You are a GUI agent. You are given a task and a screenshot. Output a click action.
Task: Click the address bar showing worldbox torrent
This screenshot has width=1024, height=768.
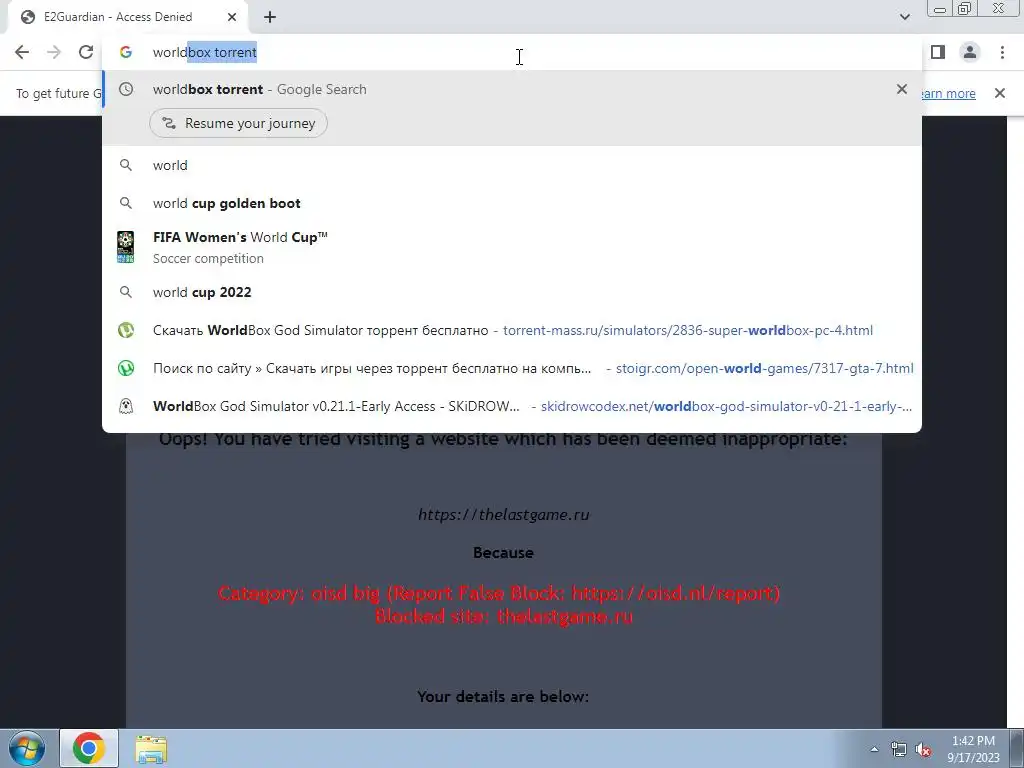(512, 52)
